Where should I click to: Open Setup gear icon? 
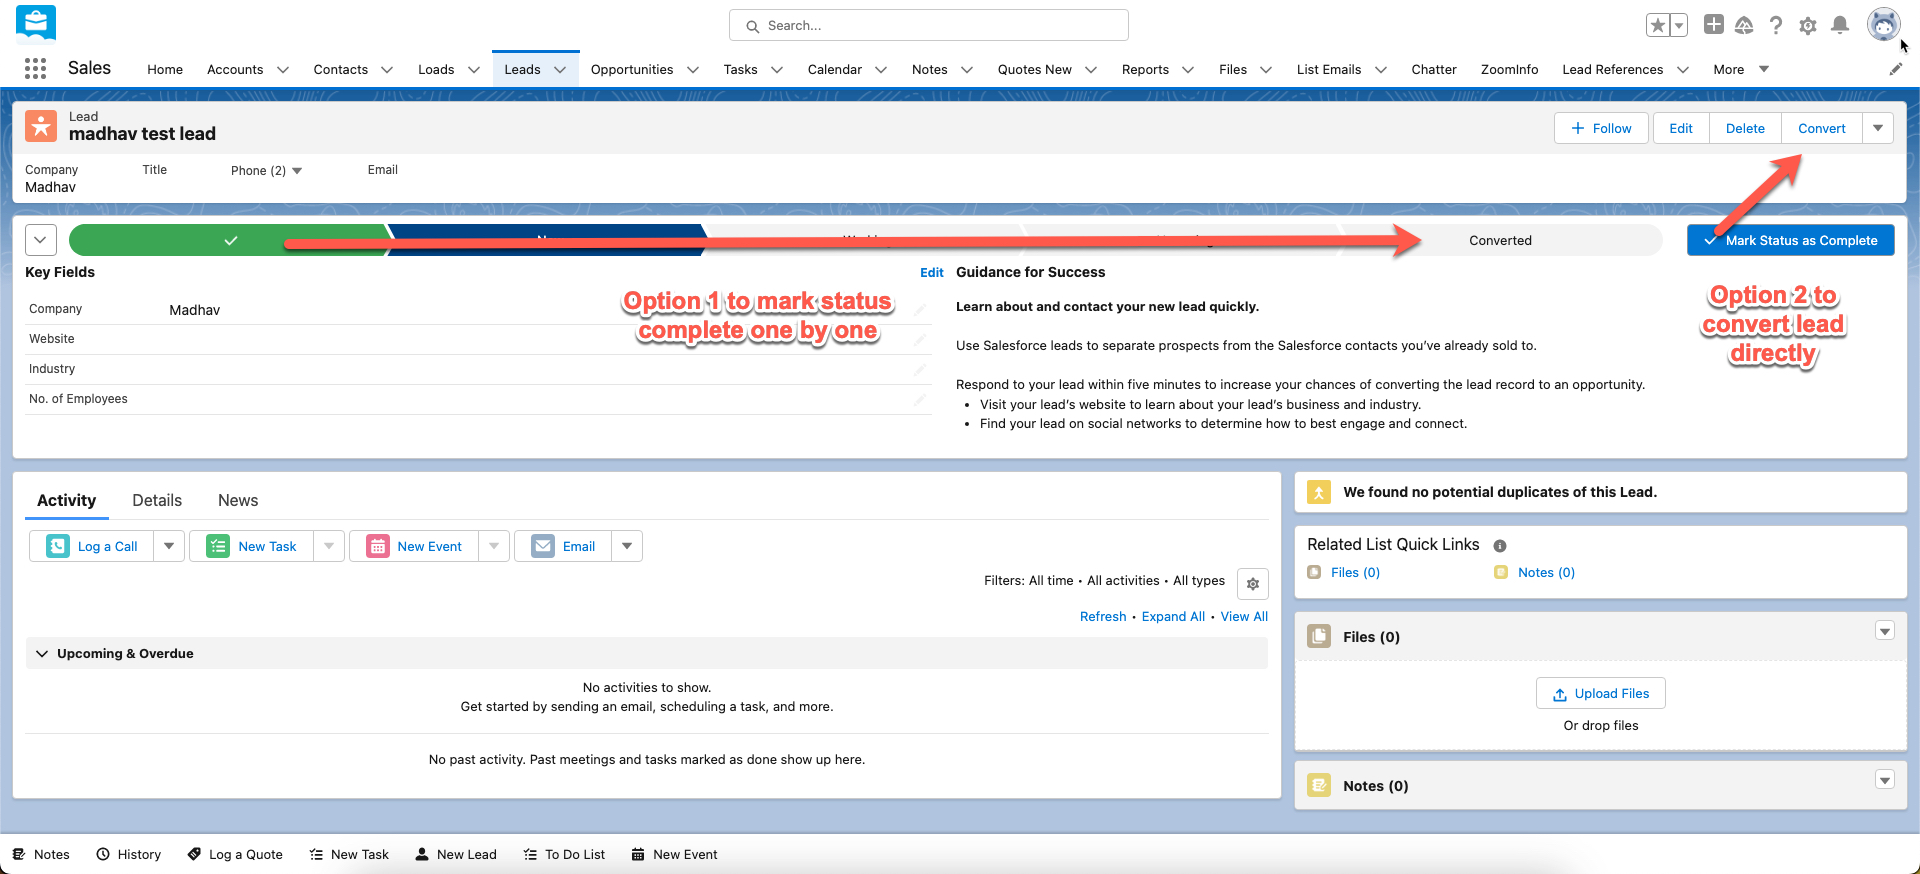pyautogui.click(x=1808, y=25)
